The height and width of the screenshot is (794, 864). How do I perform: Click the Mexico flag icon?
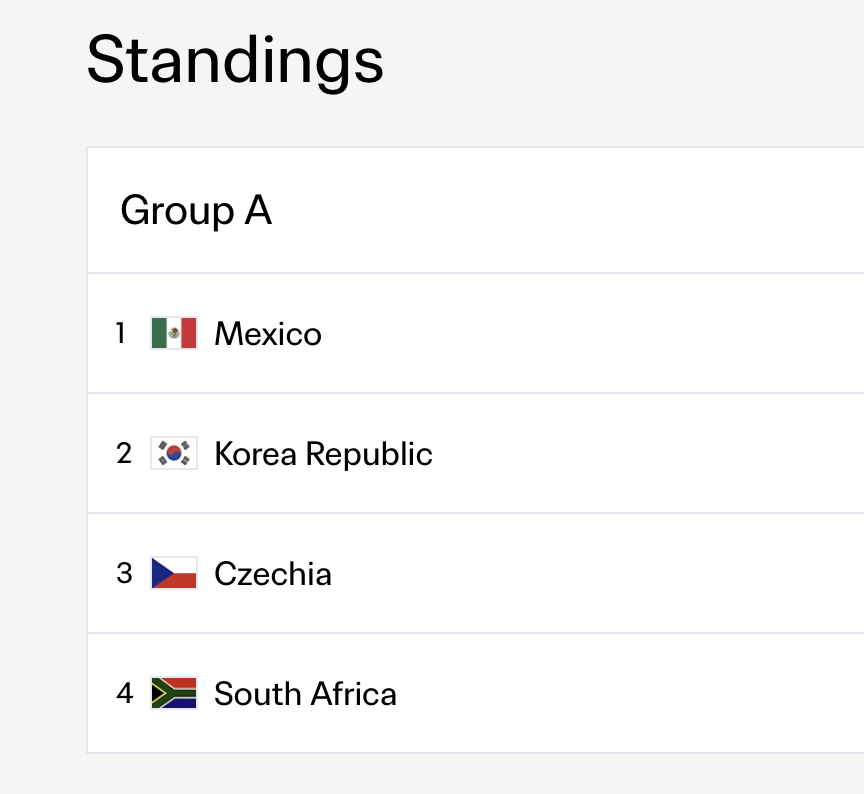[174, 333]
